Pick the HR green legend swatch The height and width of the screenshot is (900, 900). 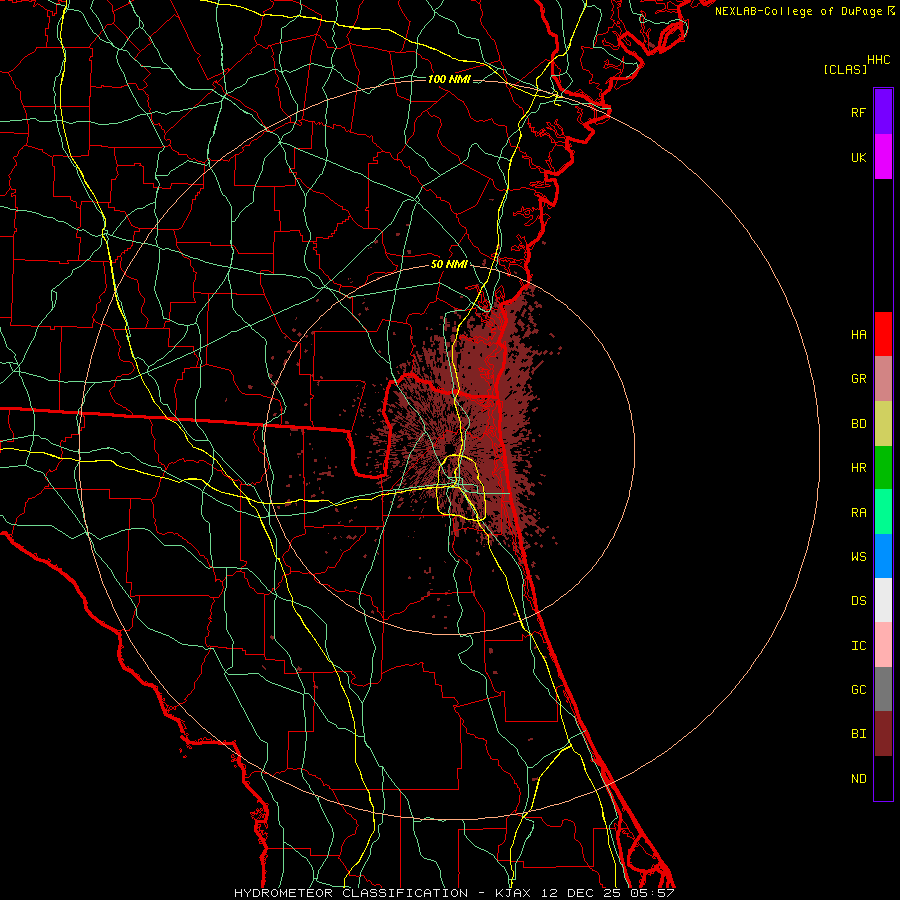point(883,467)
